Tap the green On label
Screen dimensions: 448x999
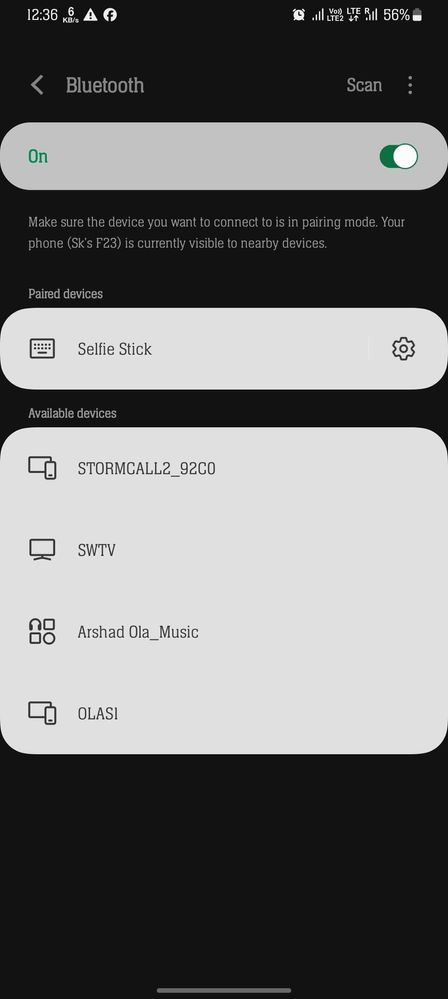click(38, 156)
